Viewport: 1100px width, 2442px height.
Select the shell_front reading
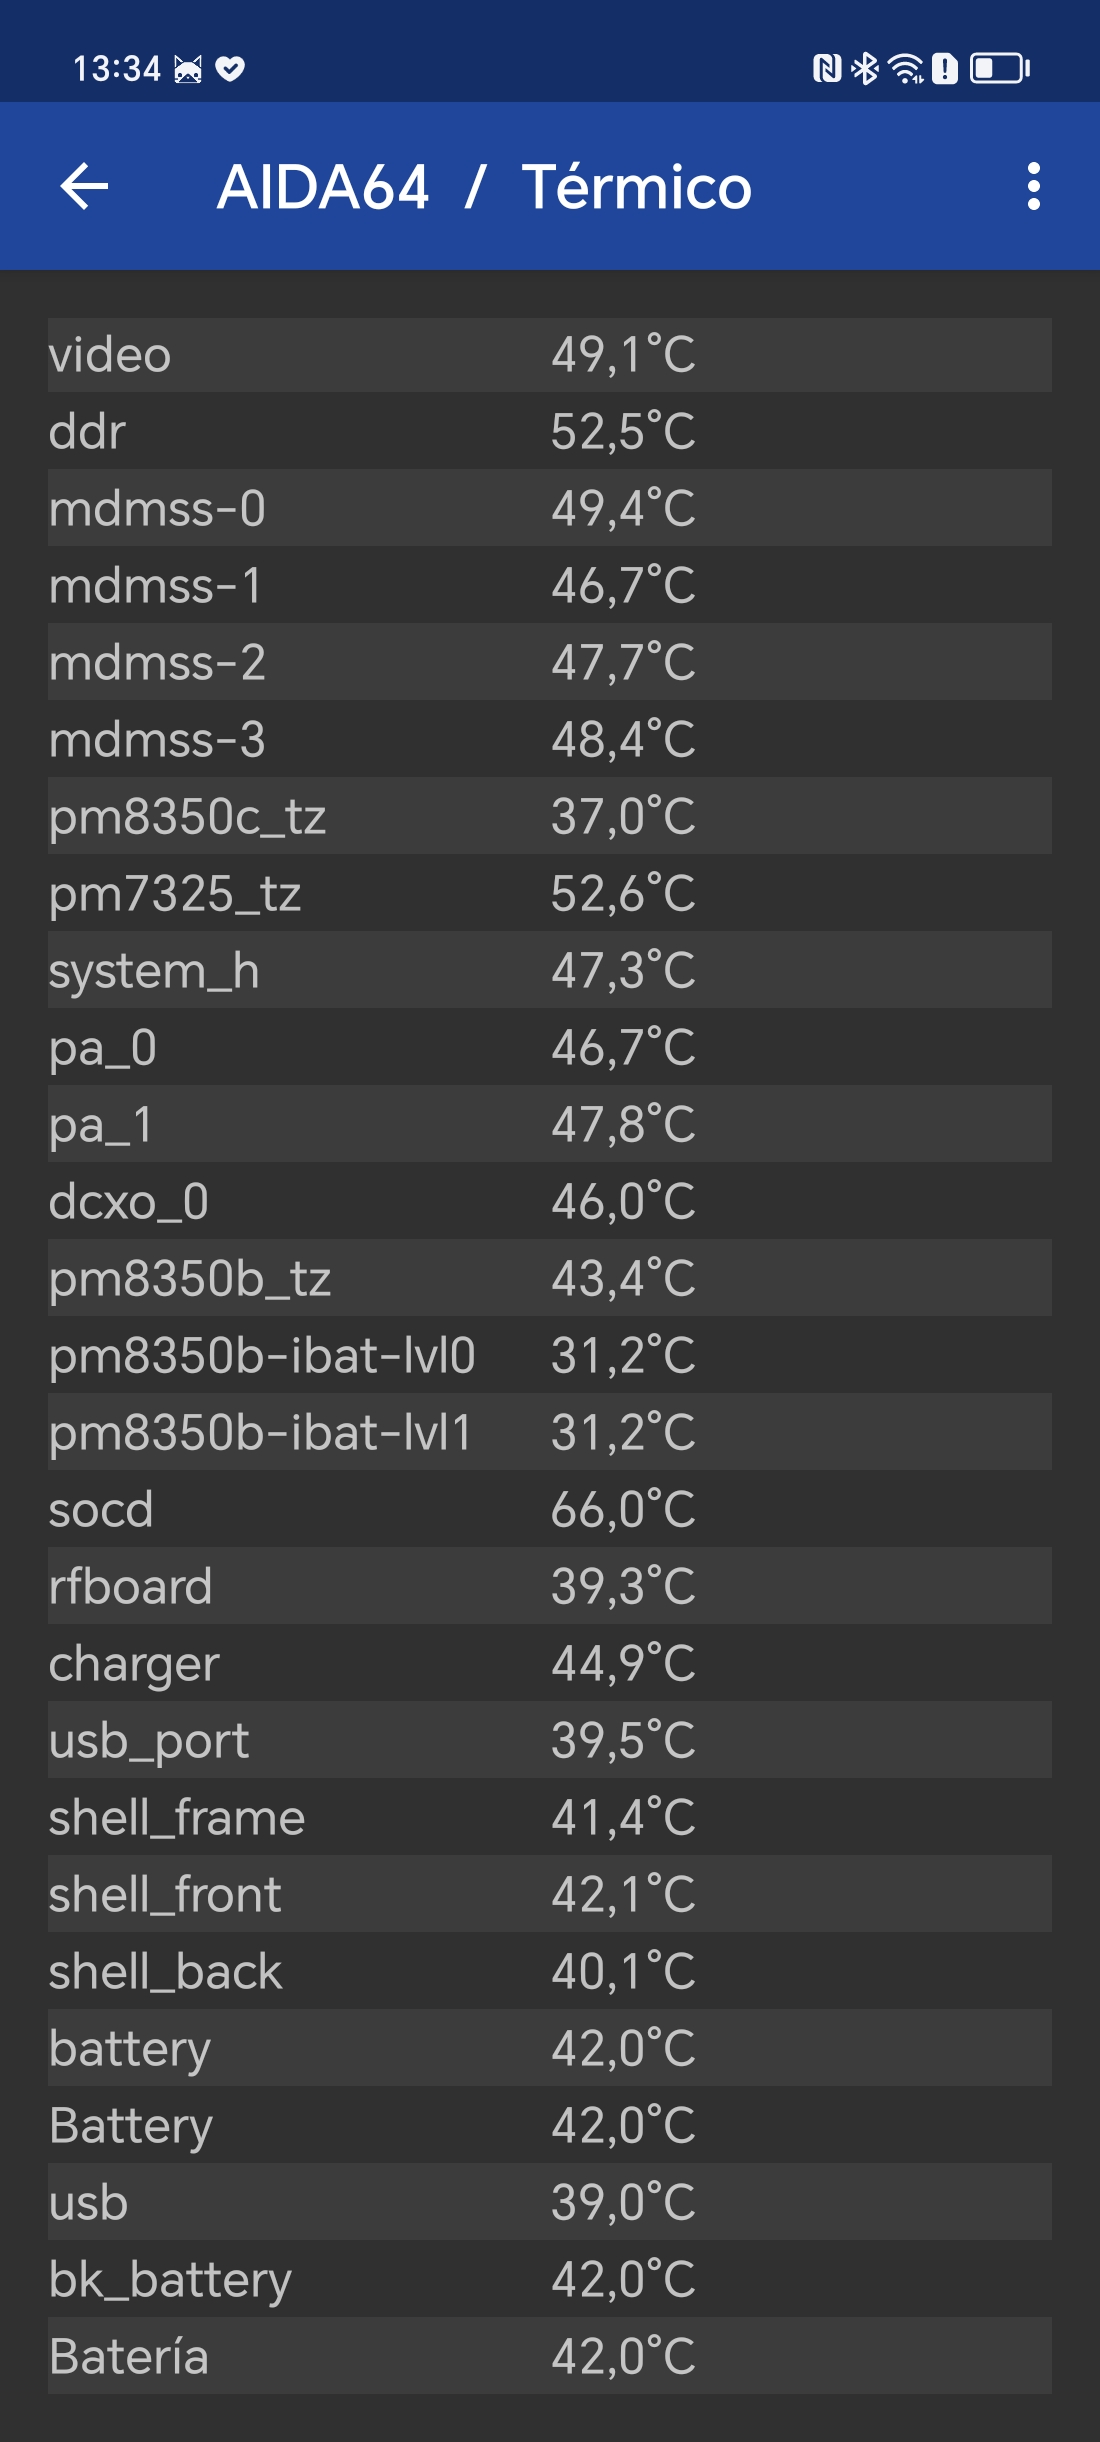tap(550, 1894)
